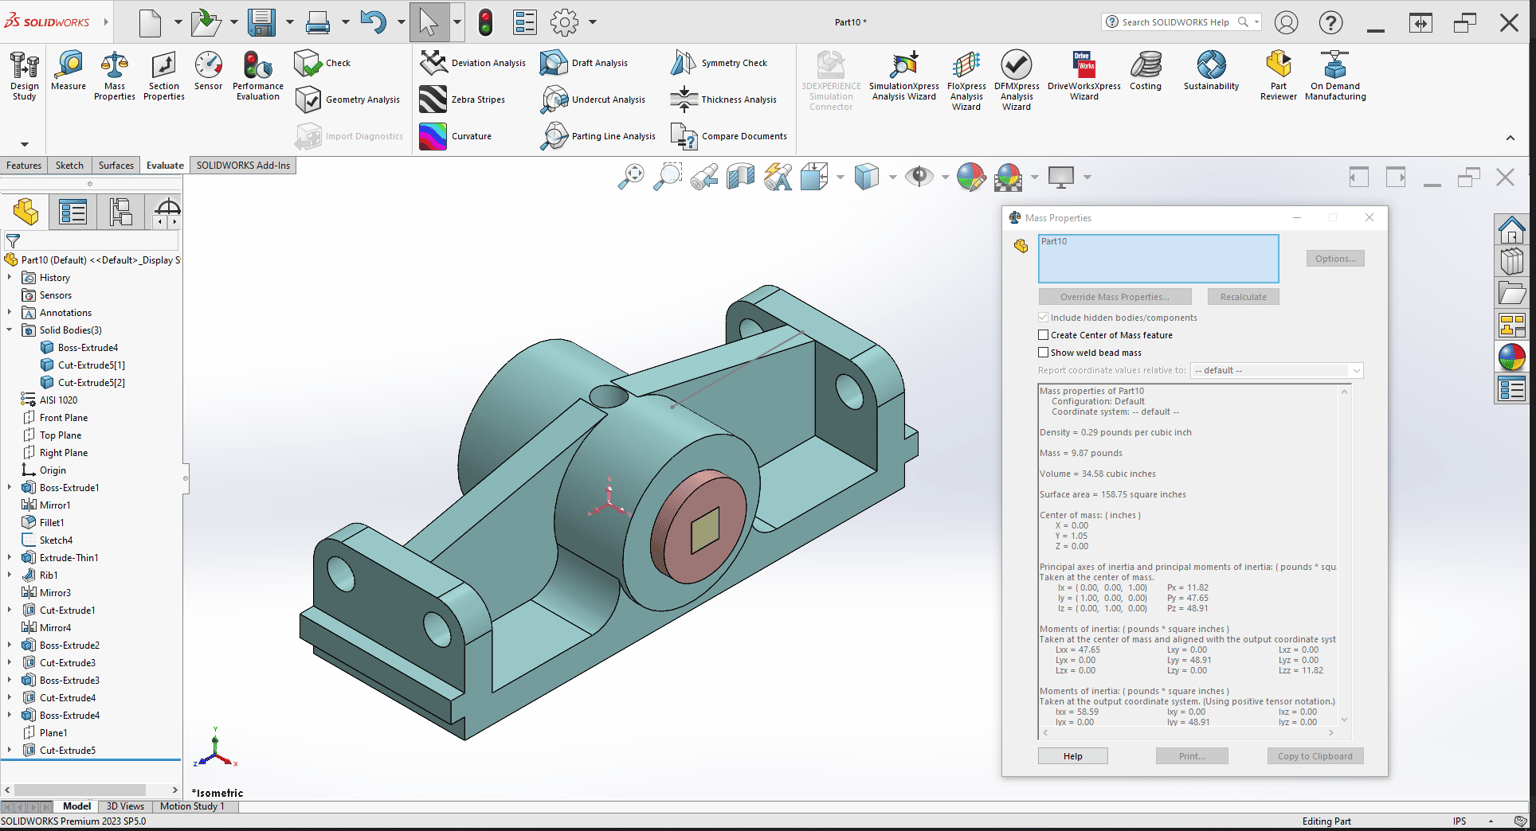Toggle Include hidden bodies/components checkbox
The image size is (1536, 831).
pos(1043,318)
